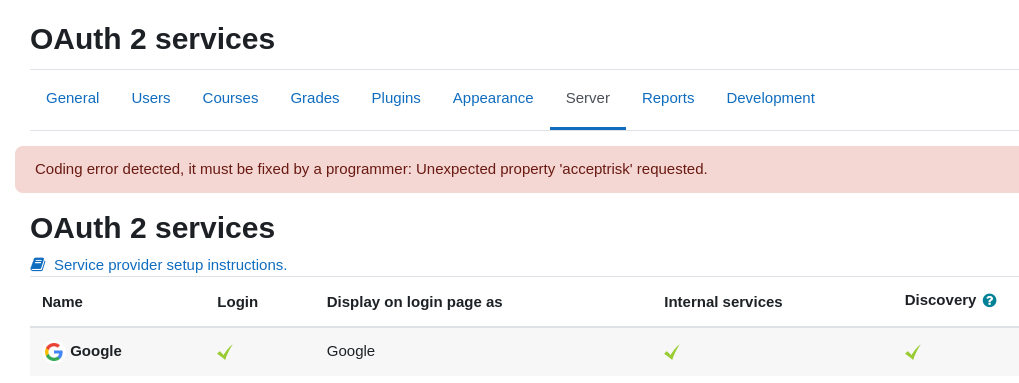Select the Server tab
Screen dimensions: 1019x383
click(x=587, y=98)
